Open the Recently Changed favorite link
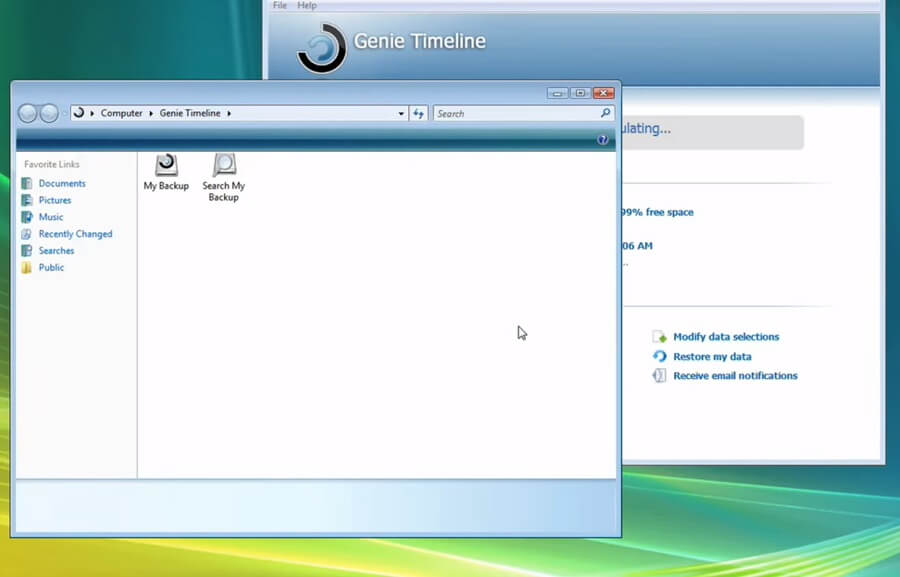The width and height of the screenshot is (900, 577). pos(75,234)
